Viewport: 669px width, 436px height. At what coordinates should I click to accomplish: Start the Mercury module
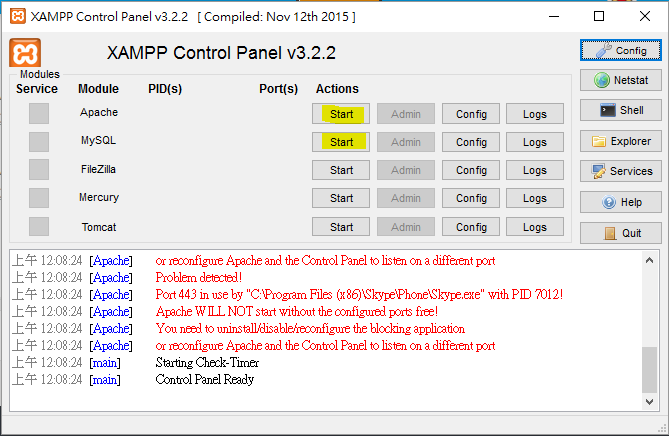coord(341,198)
